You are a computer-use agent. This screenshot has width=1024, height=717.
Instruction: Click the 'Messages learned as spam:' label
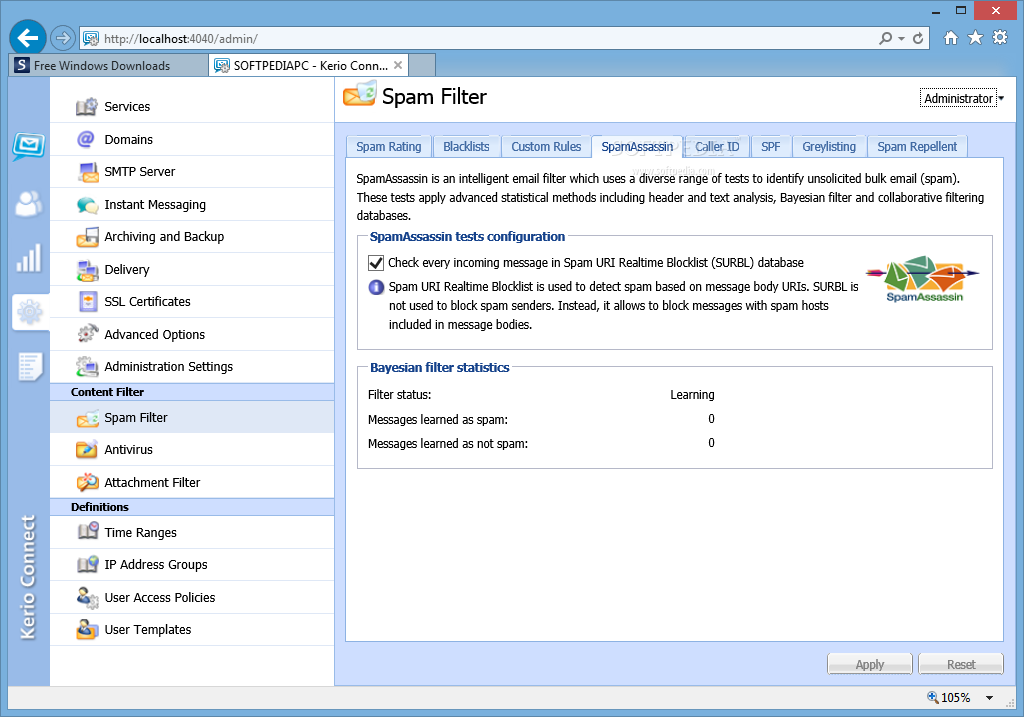tap(438, 419)
